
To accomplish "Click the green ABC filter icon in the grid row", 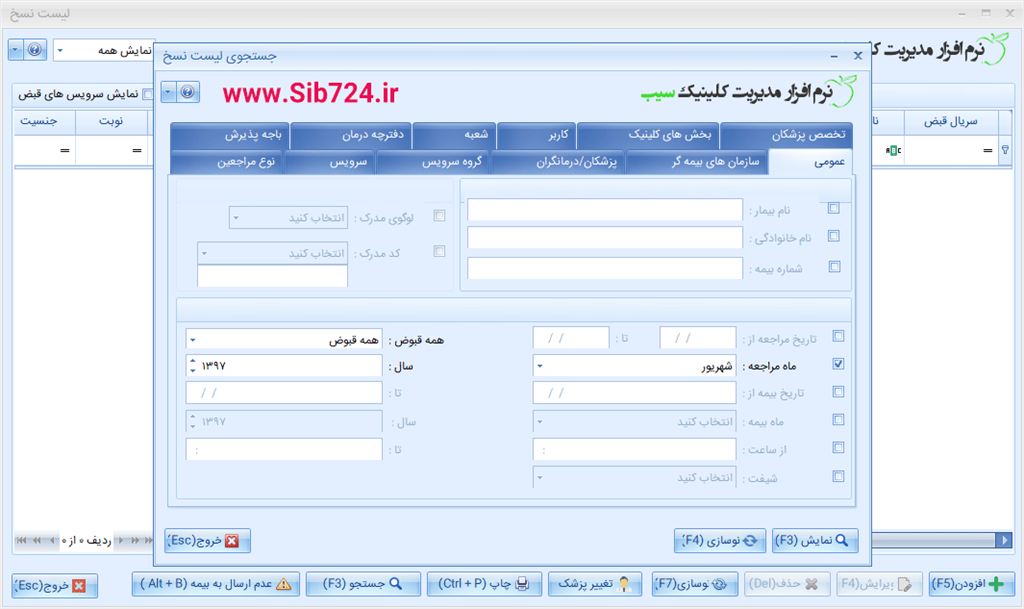I will 893,150.
